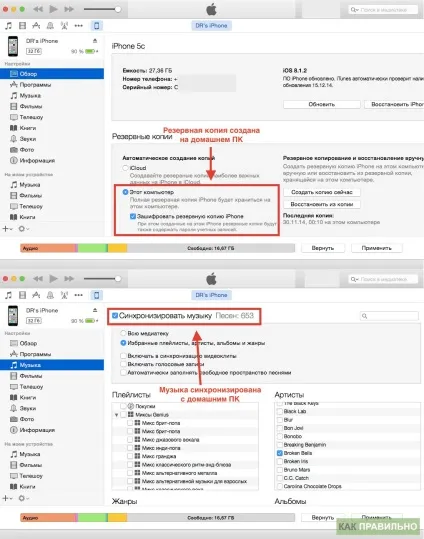Screen dimensions: 424x539
Task: Click Создать копию сейчас button
Action: click(322, 192)
